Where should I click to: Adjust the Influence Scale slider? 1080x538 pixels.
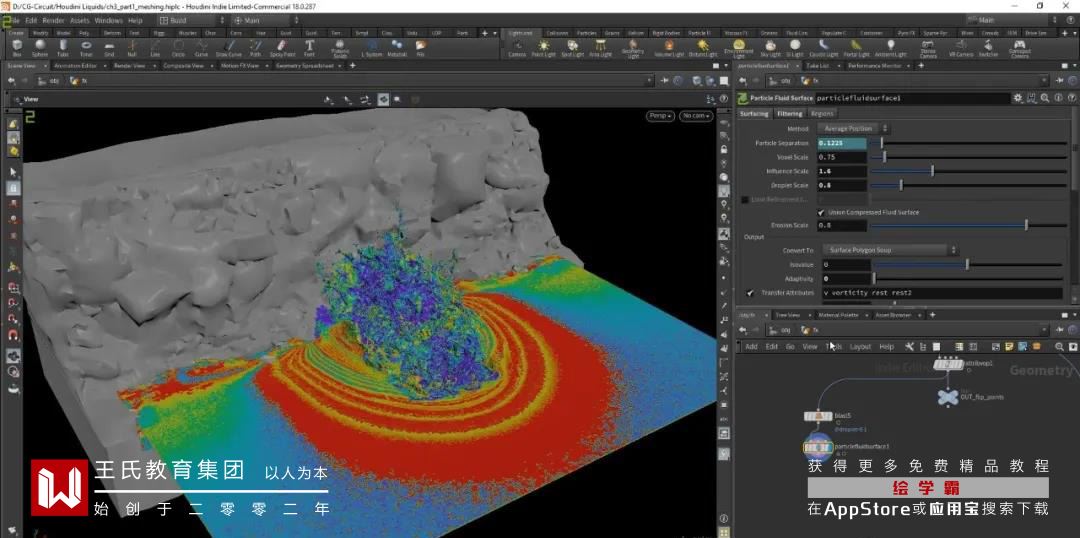(970, 171)
